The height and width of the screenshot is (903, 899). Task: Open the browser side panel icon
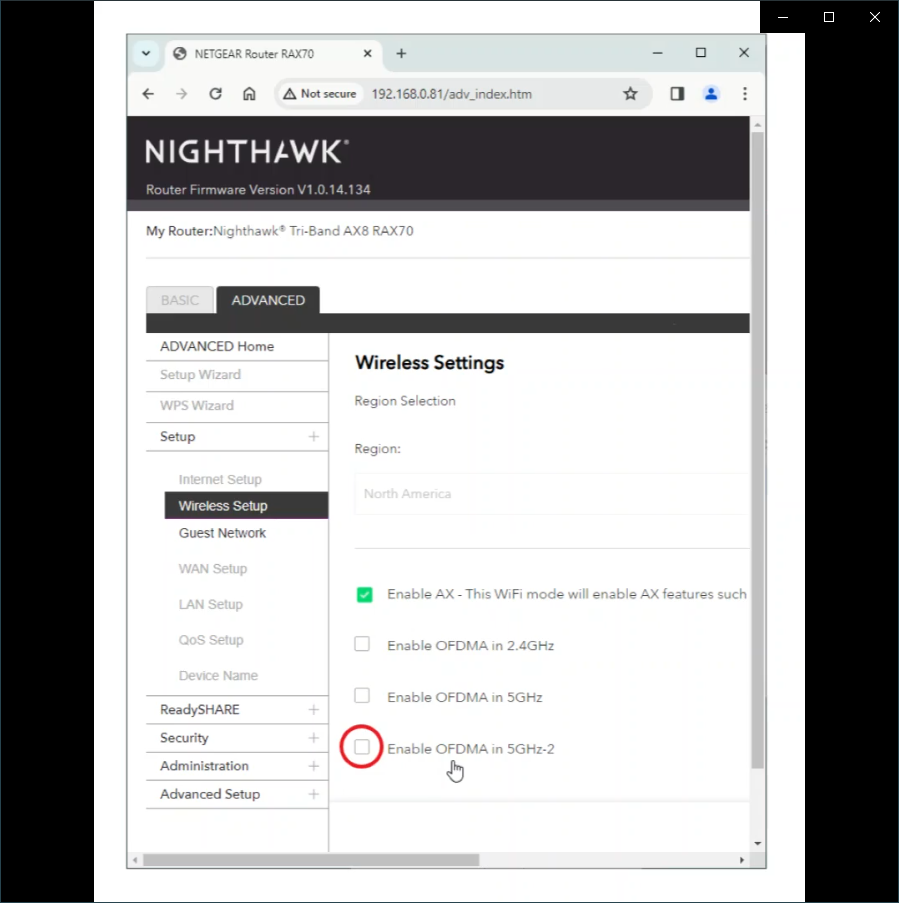[x=677, y=94]
